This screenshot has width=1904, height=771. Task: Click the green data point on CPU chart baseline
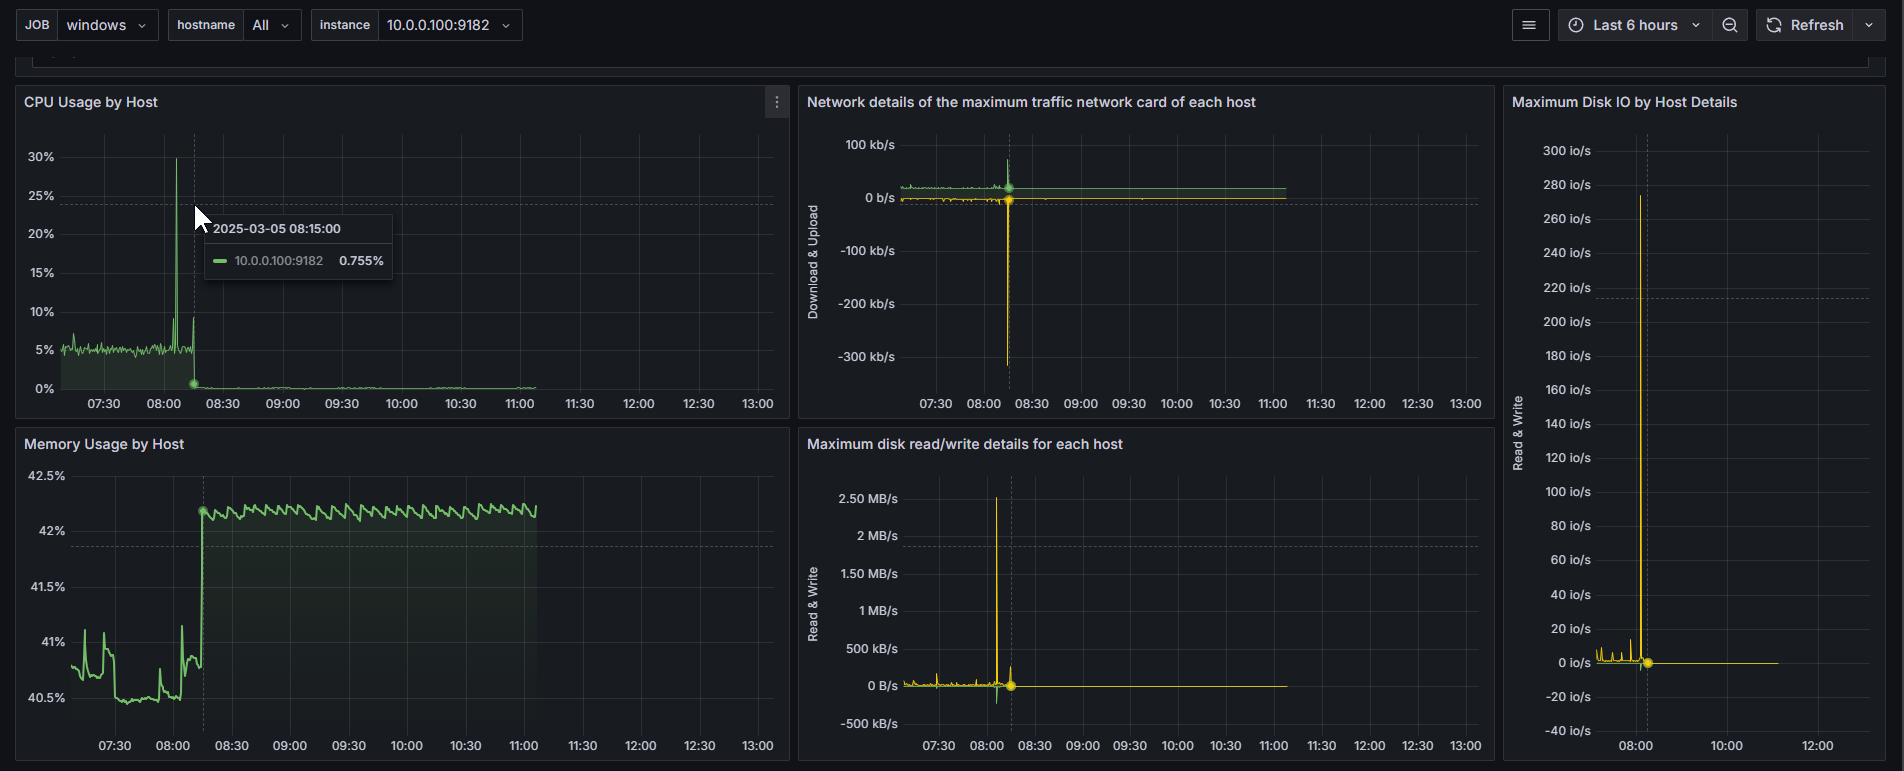click(x=194, y=384)
